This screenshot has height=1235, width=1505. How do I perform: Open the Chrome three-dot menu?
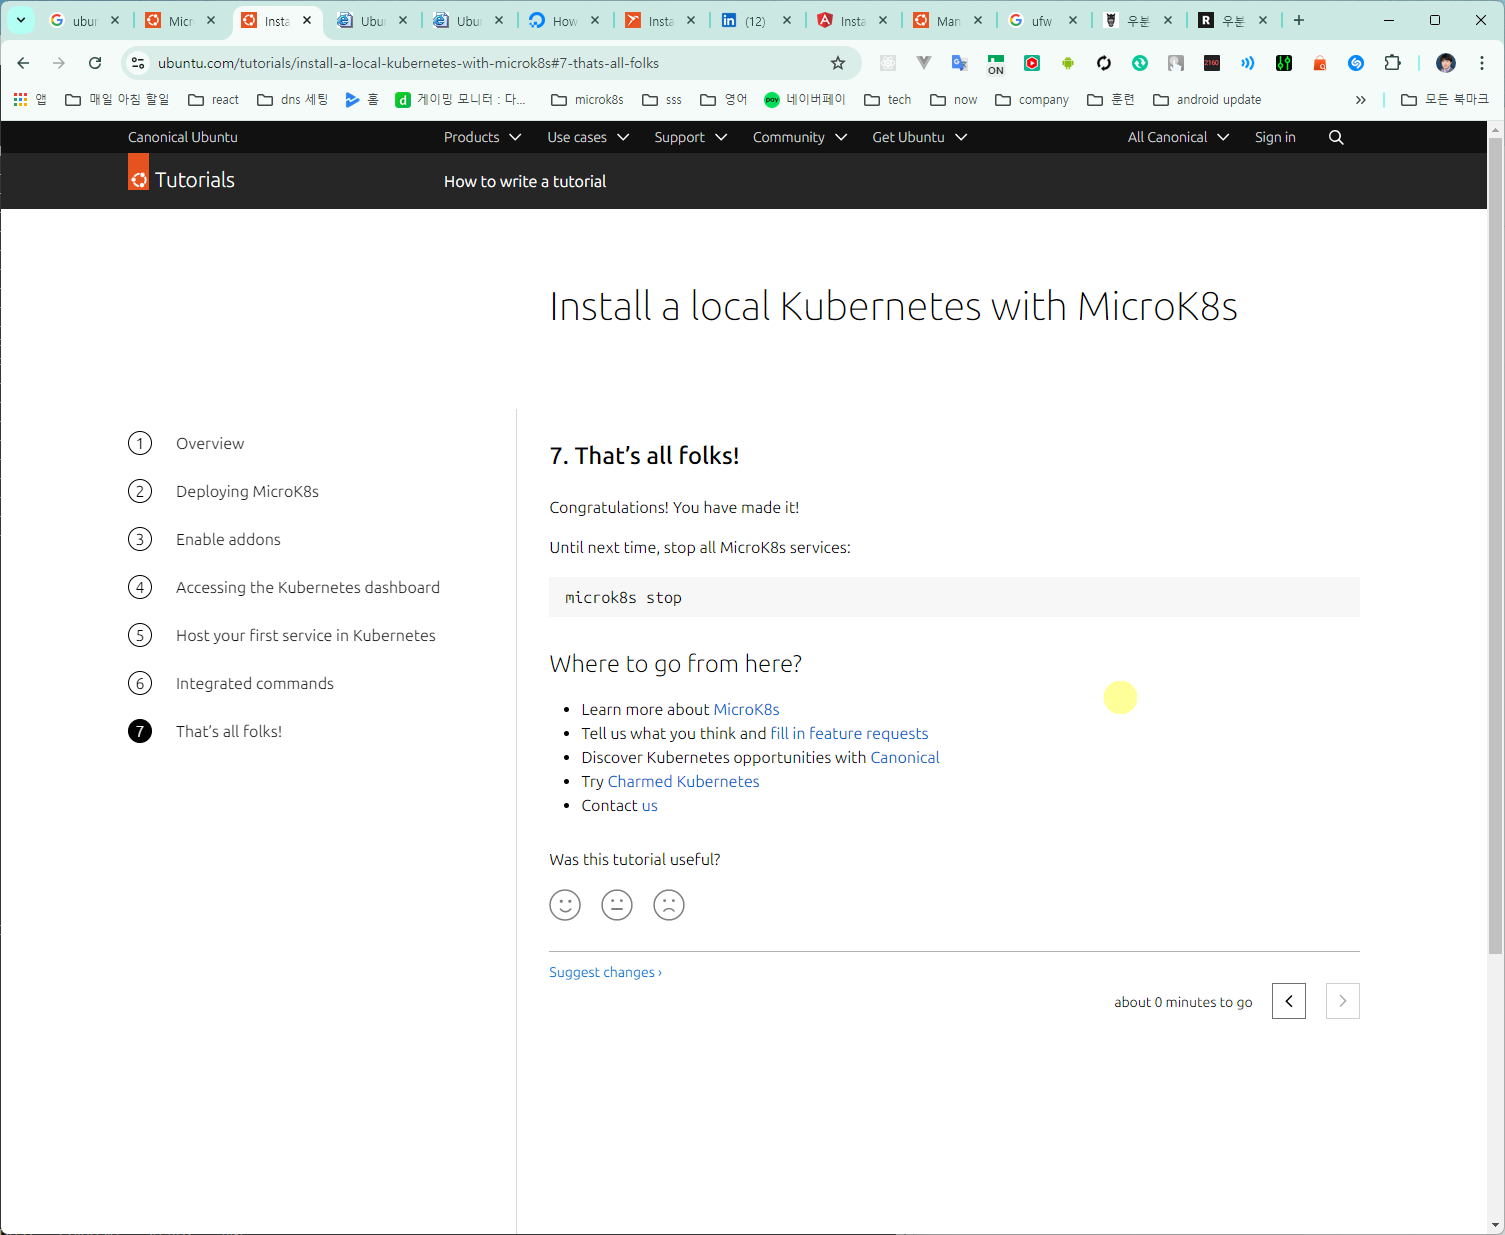coord(1482,63)
